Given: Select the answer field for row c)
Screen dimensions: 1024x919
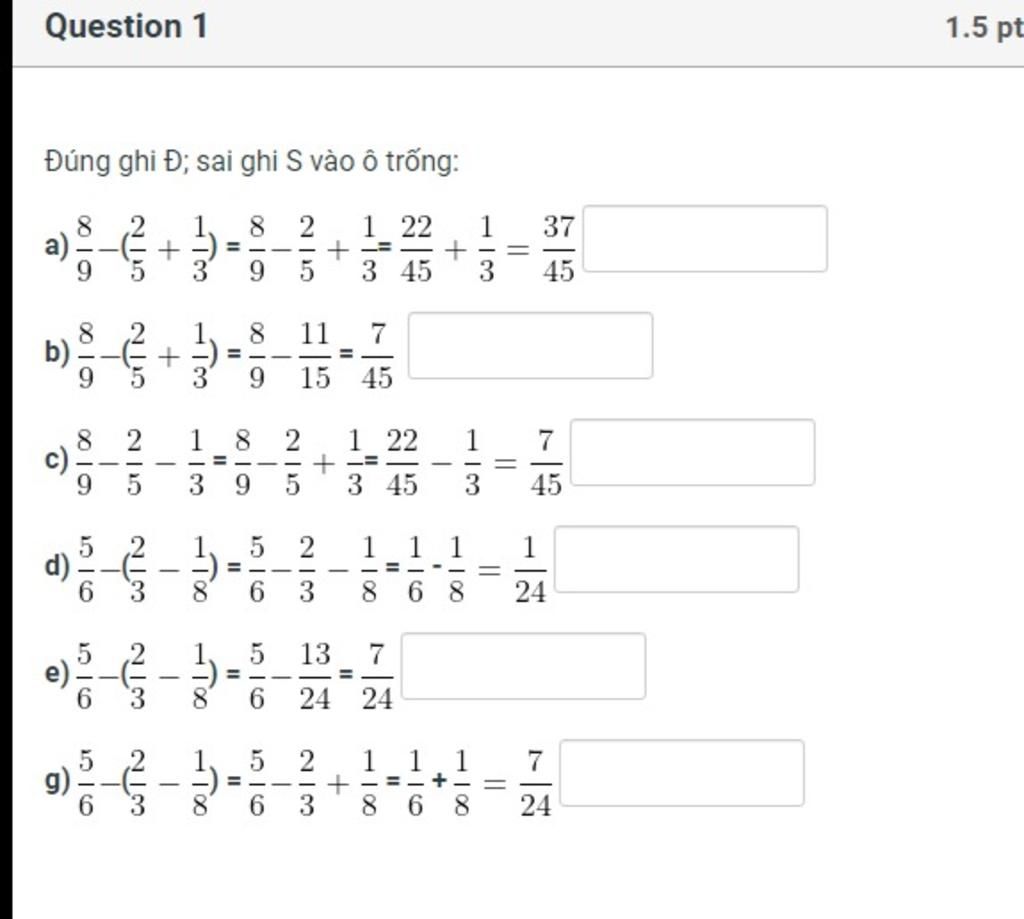Looking at the screenshot, I should [x=693, y=453].
